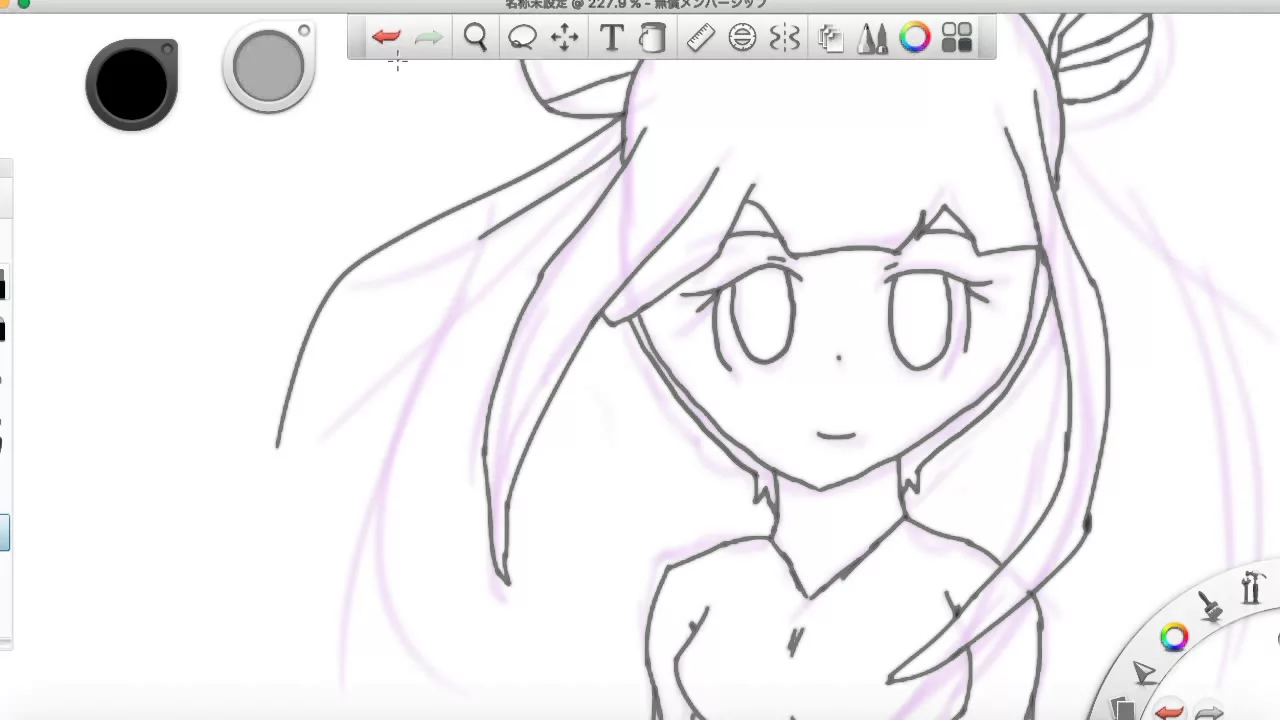Click the lagoon red undo arrow
The image size is (1280, 720).
(1169, 712)
